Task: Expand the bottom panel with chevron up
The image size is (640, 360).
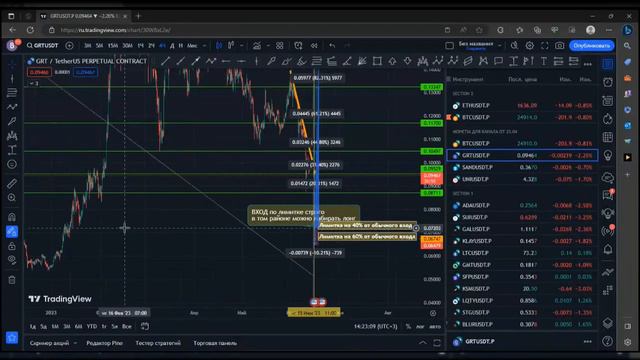Action: (x=423, y=343)
